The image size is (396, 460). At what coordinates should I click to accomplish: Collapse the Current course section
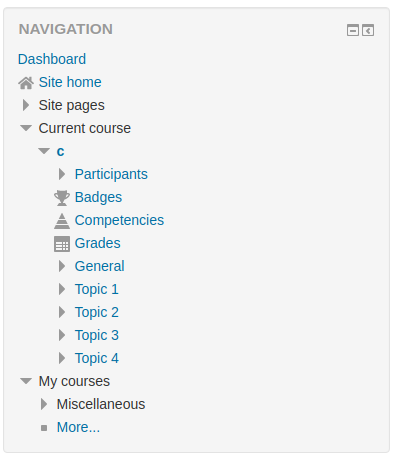pyautogui.click(x=26, y=128)
